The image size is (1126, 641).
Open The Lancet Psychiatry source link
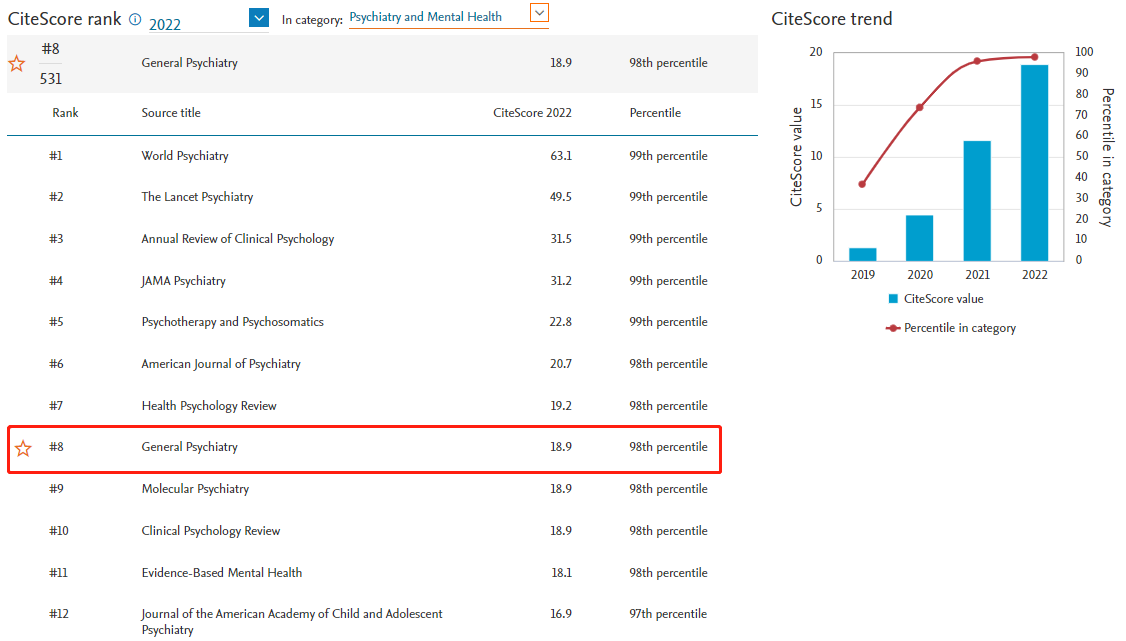coord(197,197)
